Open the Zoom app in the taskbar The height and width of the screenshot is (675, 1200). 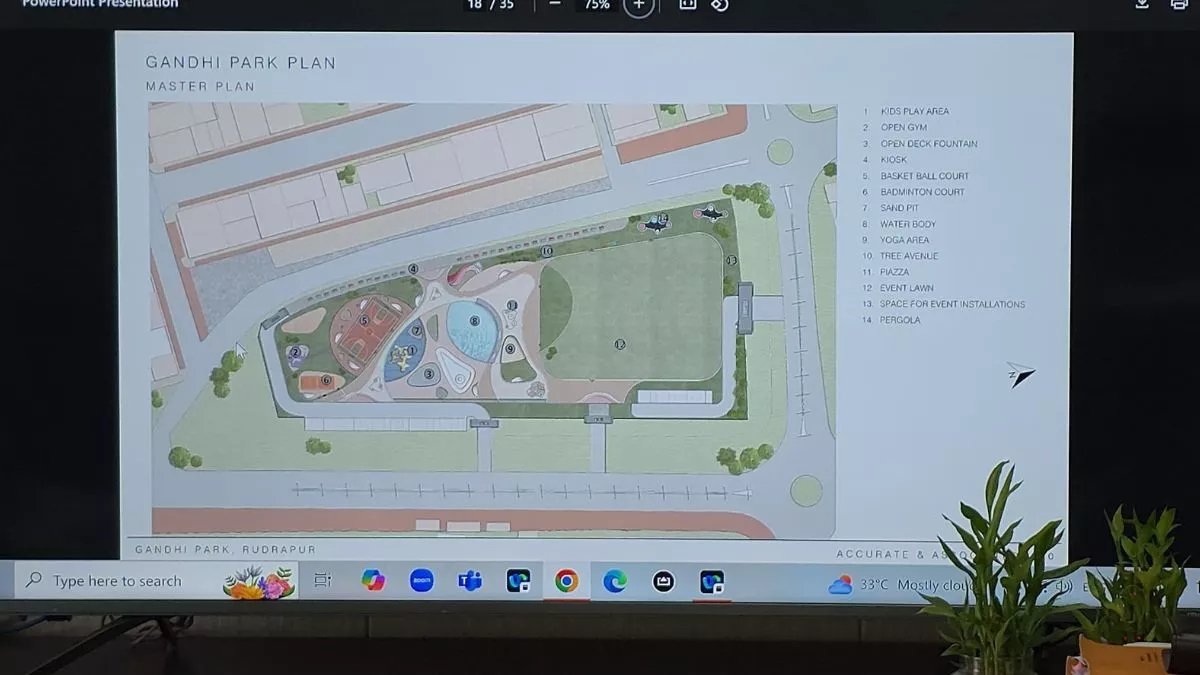[422, 580]
